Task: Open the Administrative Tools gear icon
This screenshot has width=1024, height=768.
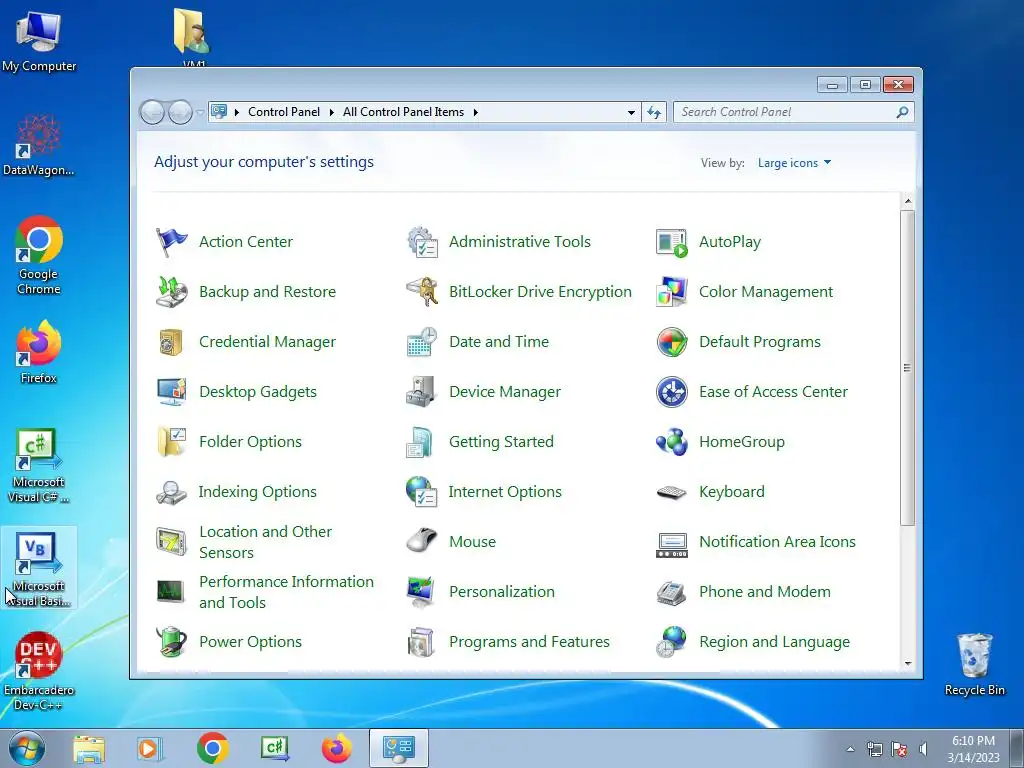Action: click(422, 242)
